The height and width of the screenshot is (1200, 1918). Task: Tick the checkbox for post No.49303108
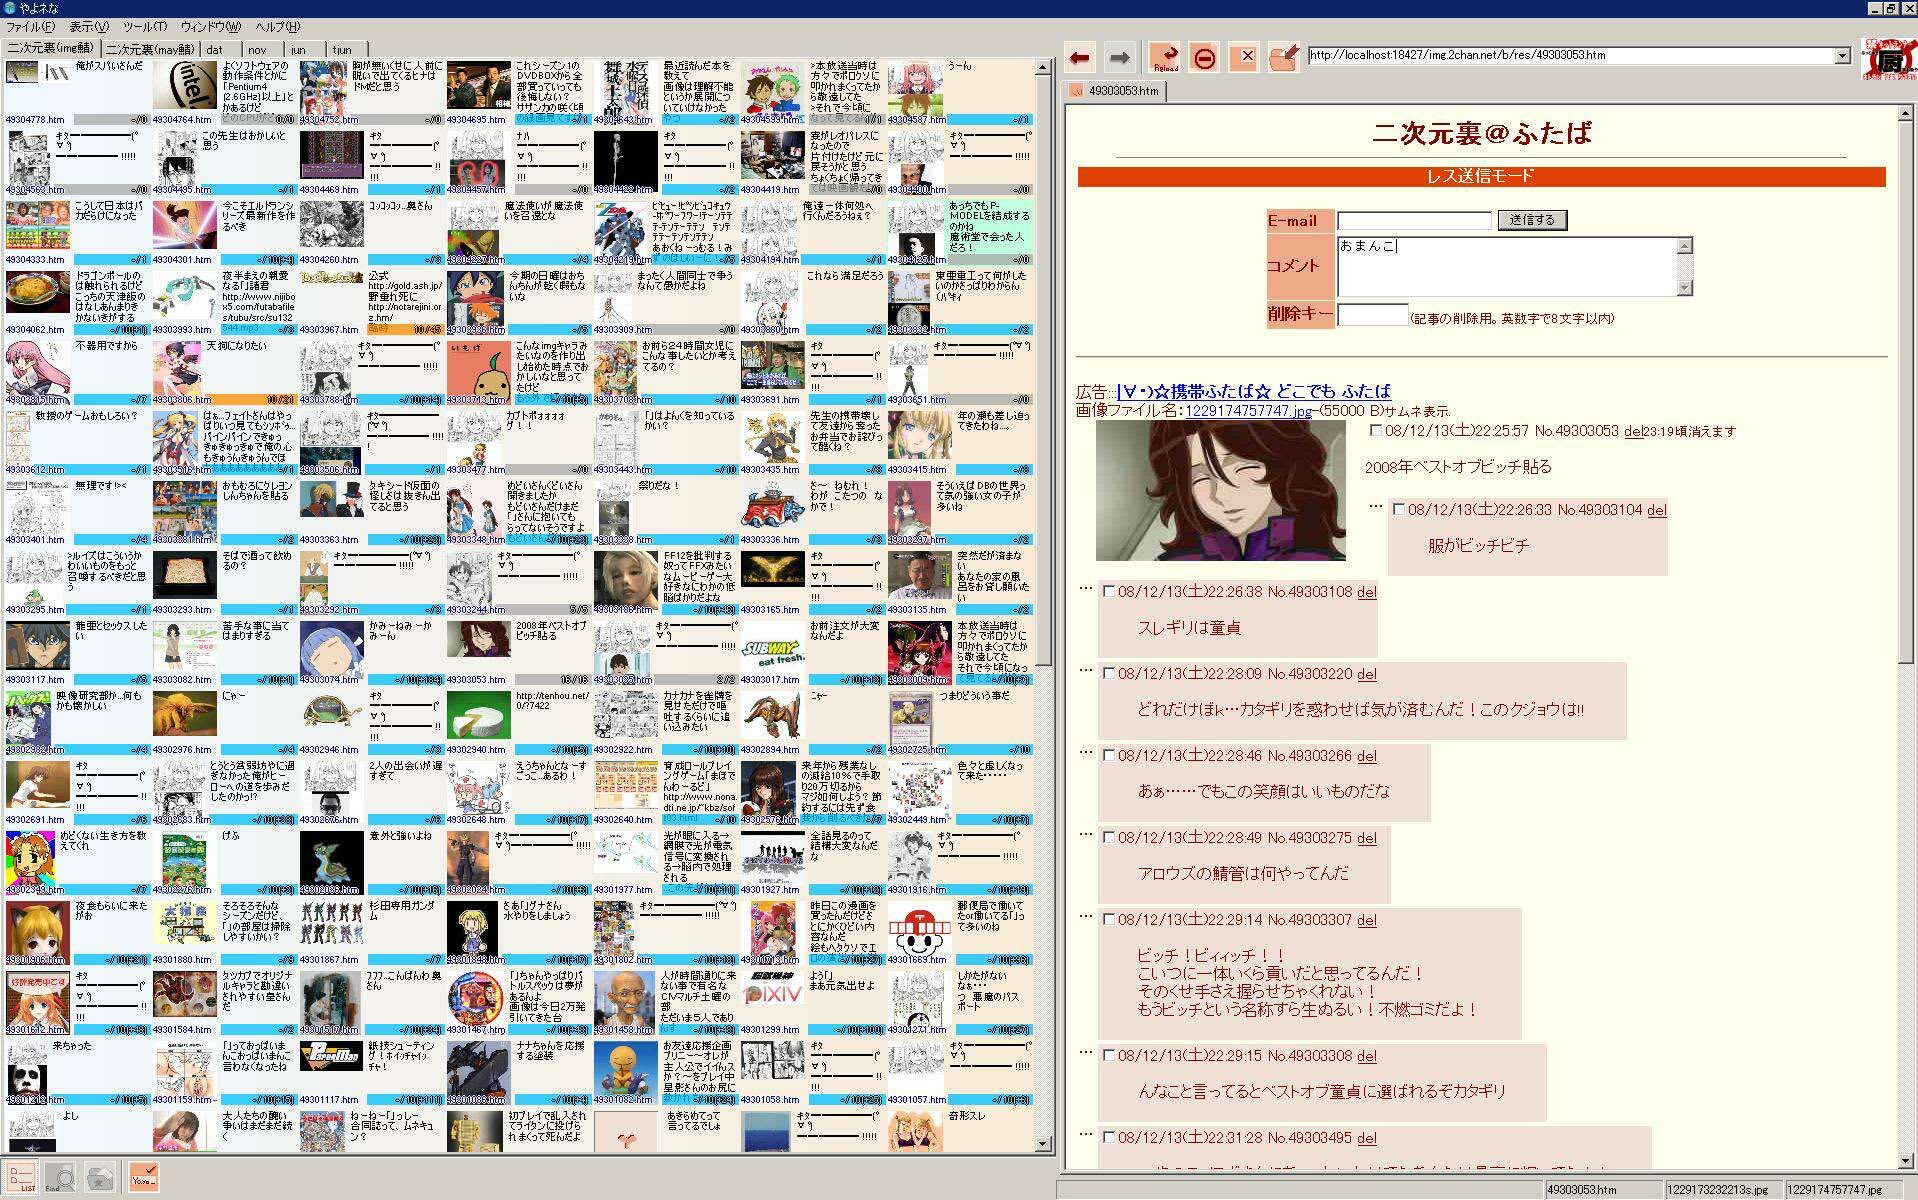[1108, 591]
